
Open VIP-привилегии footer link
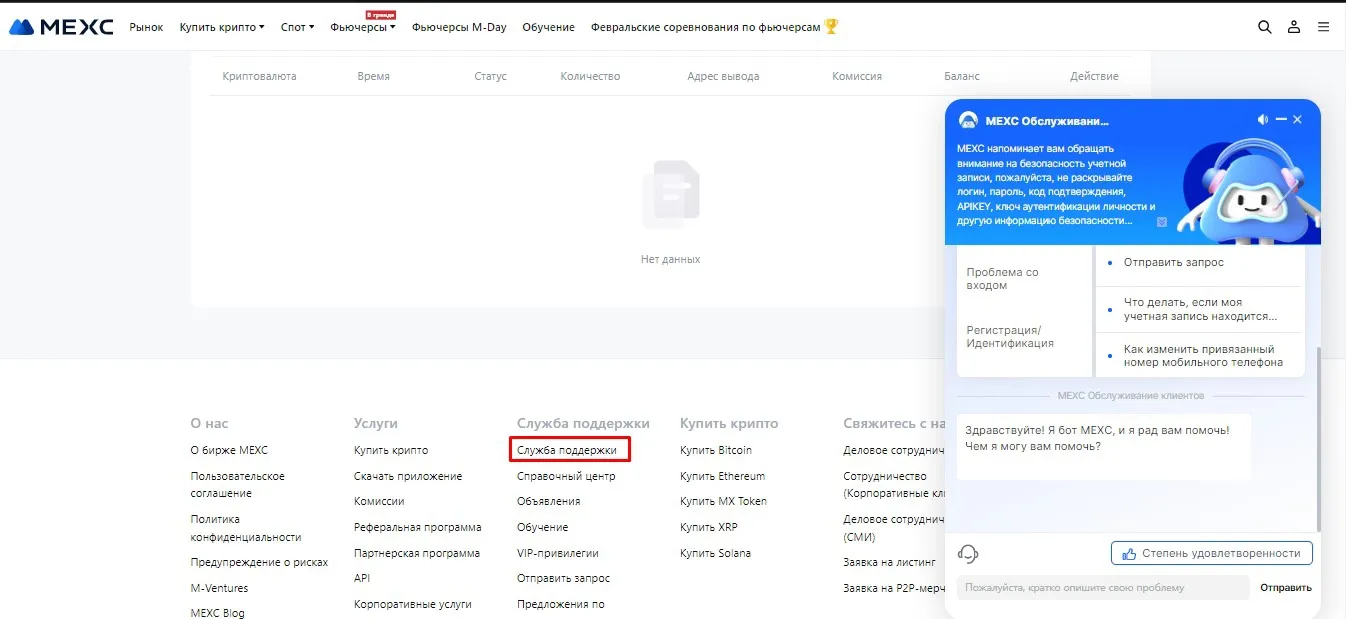tap(558, 553)
